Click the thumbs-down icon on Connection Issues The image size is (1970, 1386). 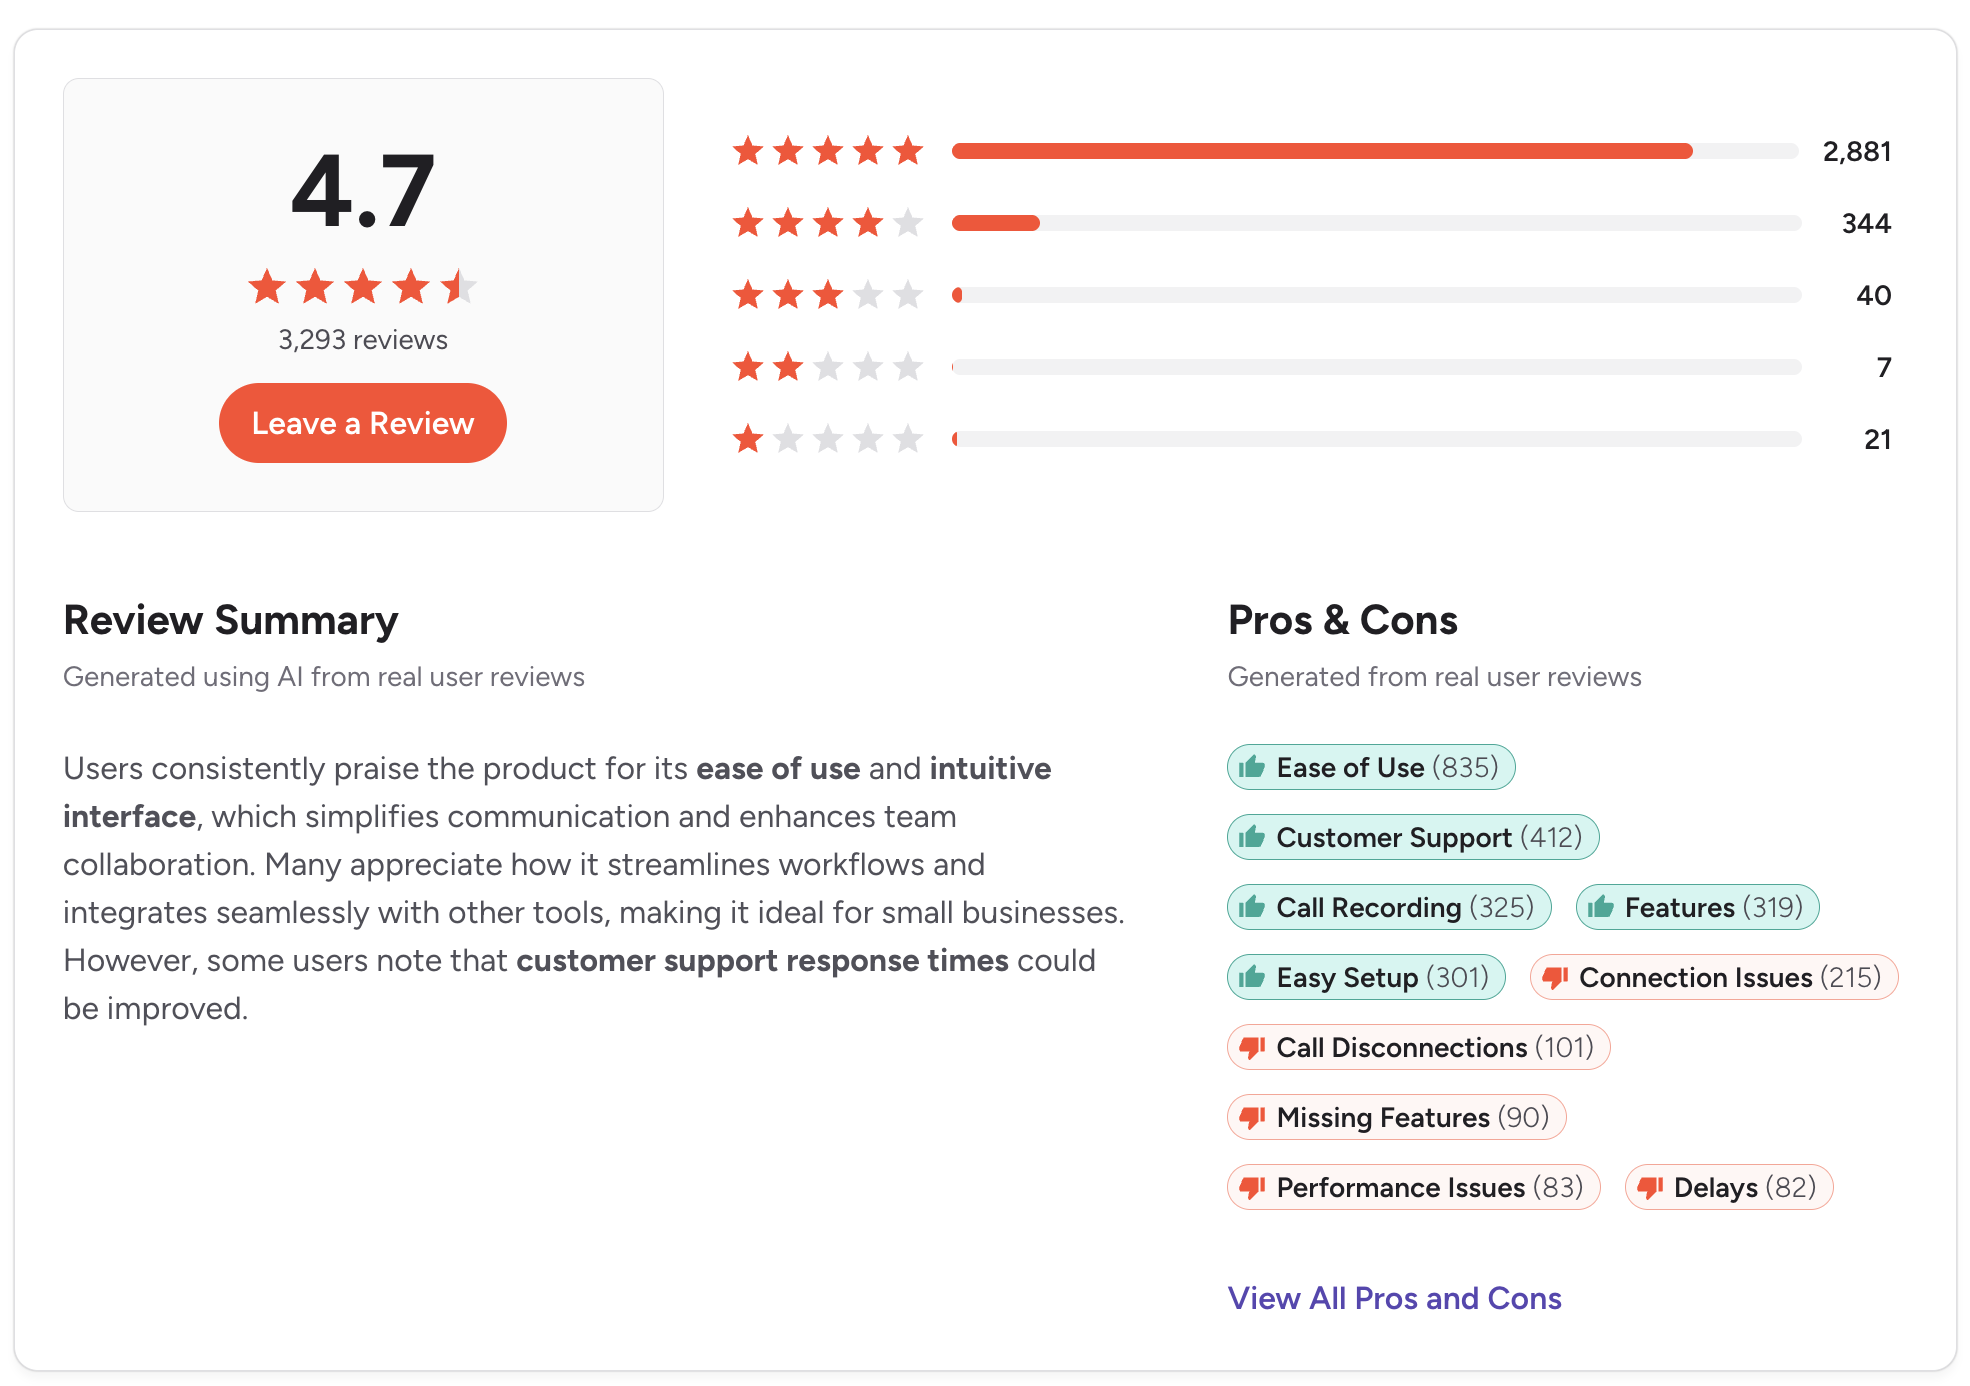(1556, 977)
